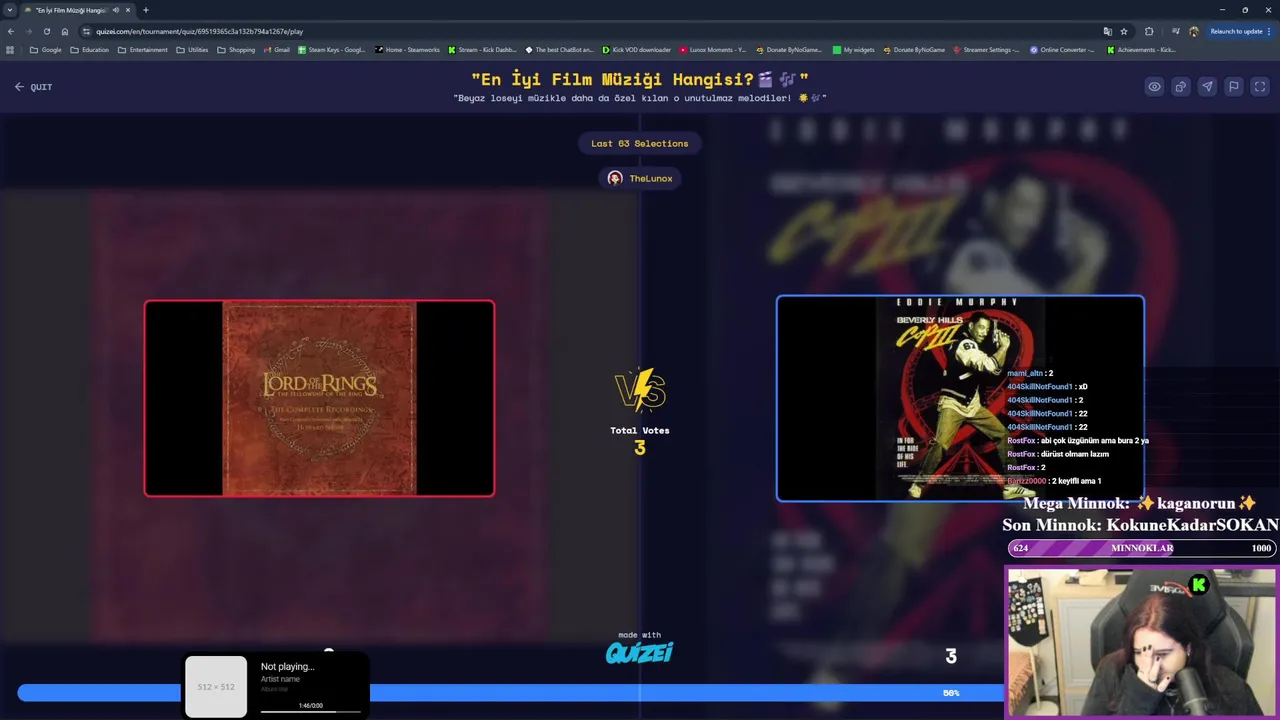1280x720 pixels.
Task: Click the blue tournament progress bar
Action: tap(510, 692)
